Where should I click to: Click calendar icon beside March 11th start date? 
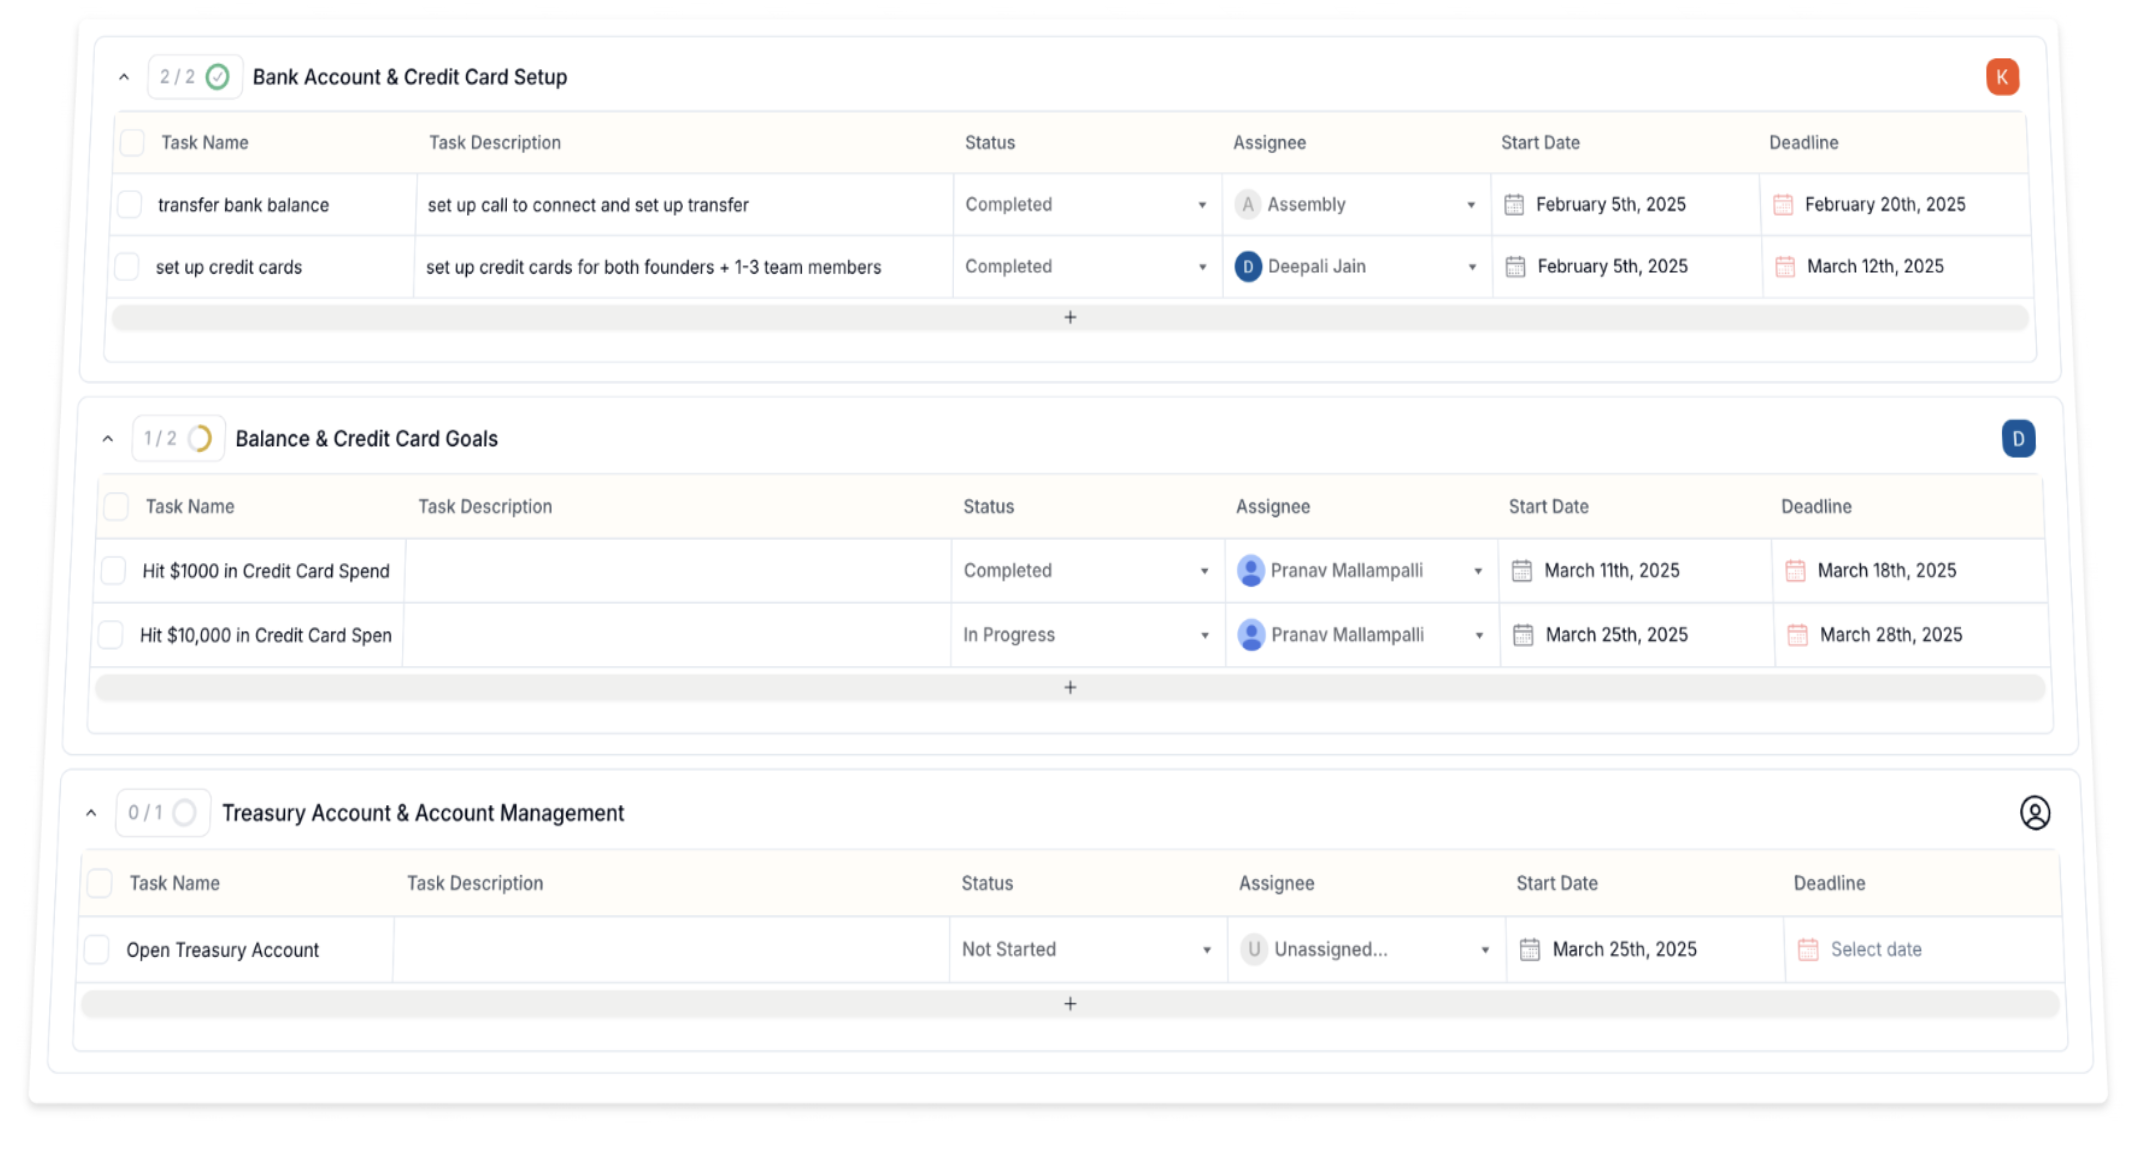click(1521, 571)
